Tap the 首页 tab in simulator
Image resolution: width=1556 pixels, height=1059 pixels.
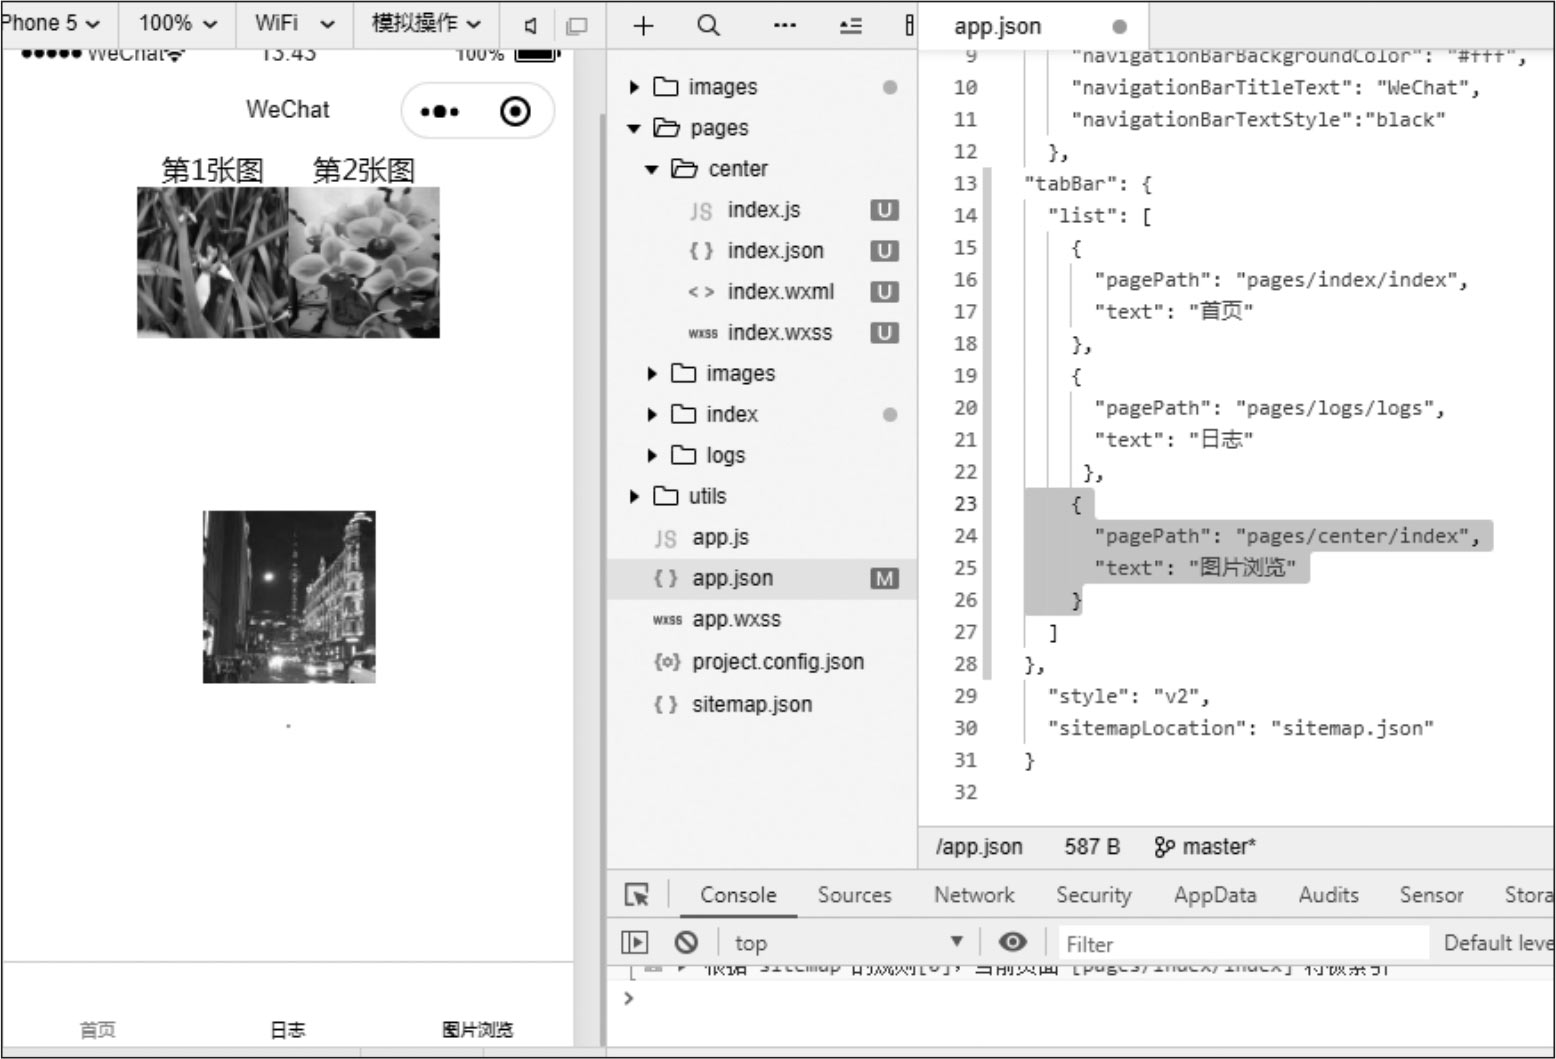(x=97, y=1029)
